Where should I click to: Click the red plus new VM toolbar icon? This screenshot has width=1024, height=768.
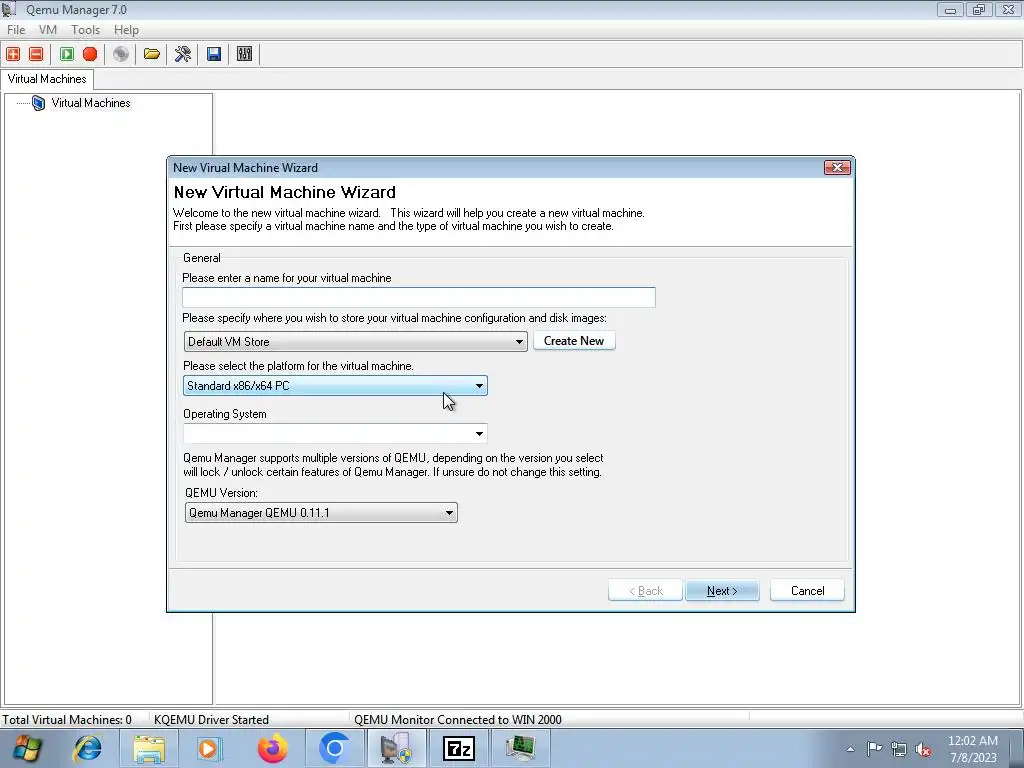point(13,54)
